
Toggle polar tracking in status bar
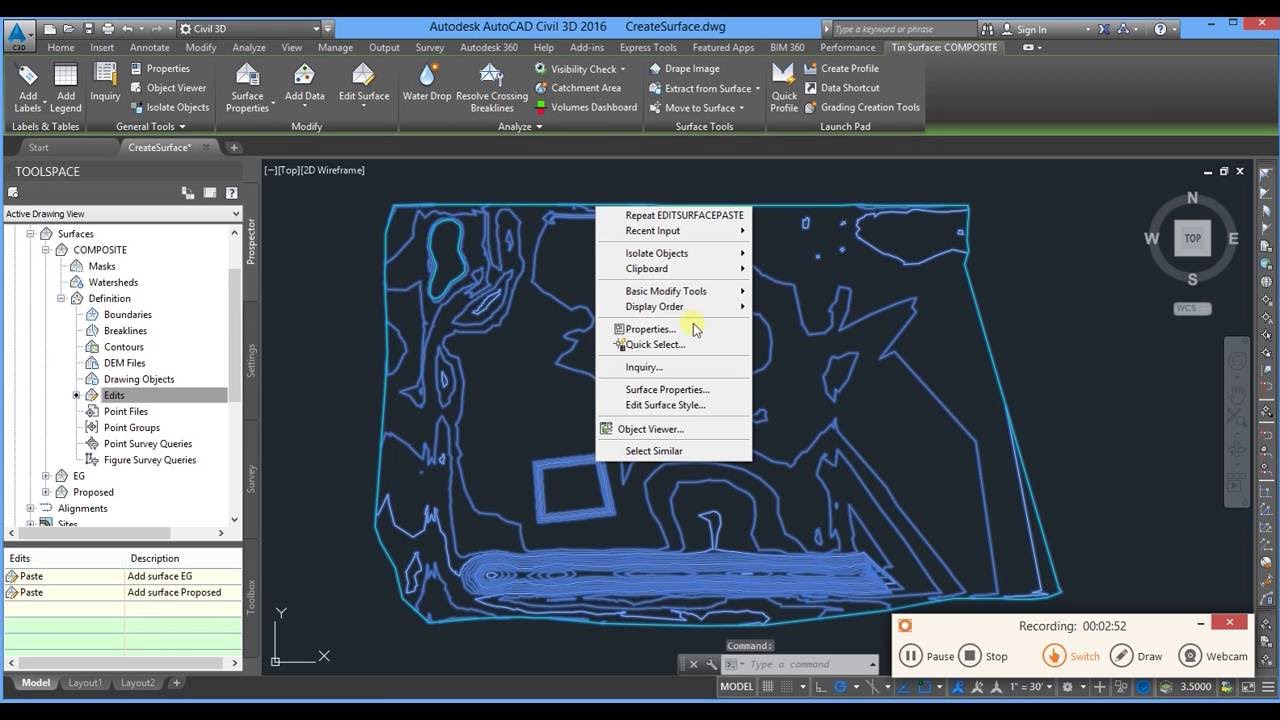click(841, 687)
